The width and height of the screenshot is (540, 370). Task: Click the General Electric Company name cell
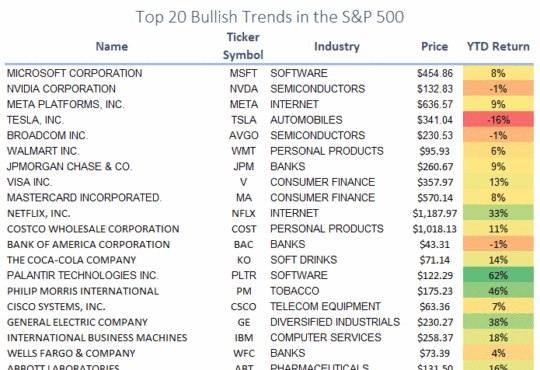(x=77, y=322)
